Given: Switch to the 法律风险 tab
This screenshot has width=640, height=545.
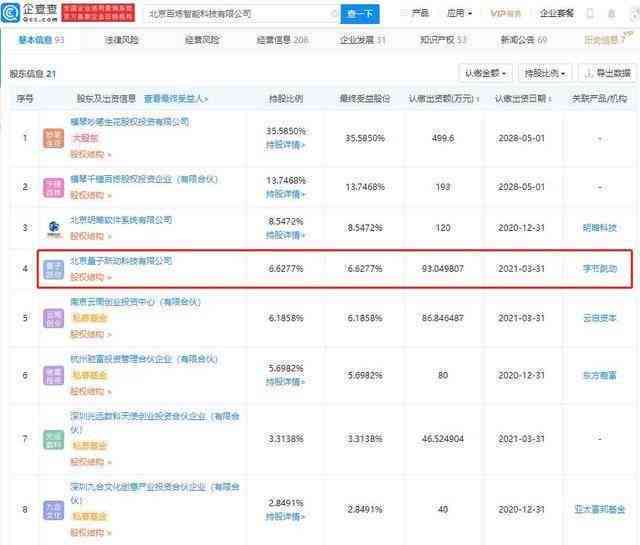Looking at the screenshot, I should (121, 40).
